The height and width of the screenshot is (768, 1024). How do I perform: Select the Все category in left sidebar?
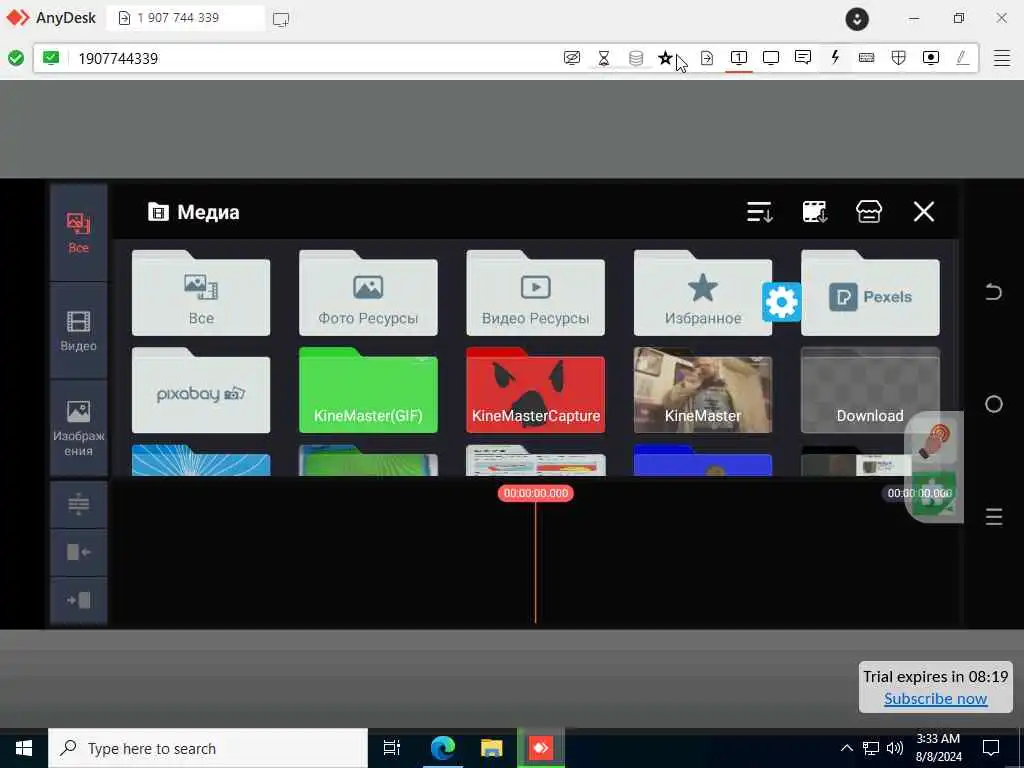pyautogui.click(x=78, y=232)
